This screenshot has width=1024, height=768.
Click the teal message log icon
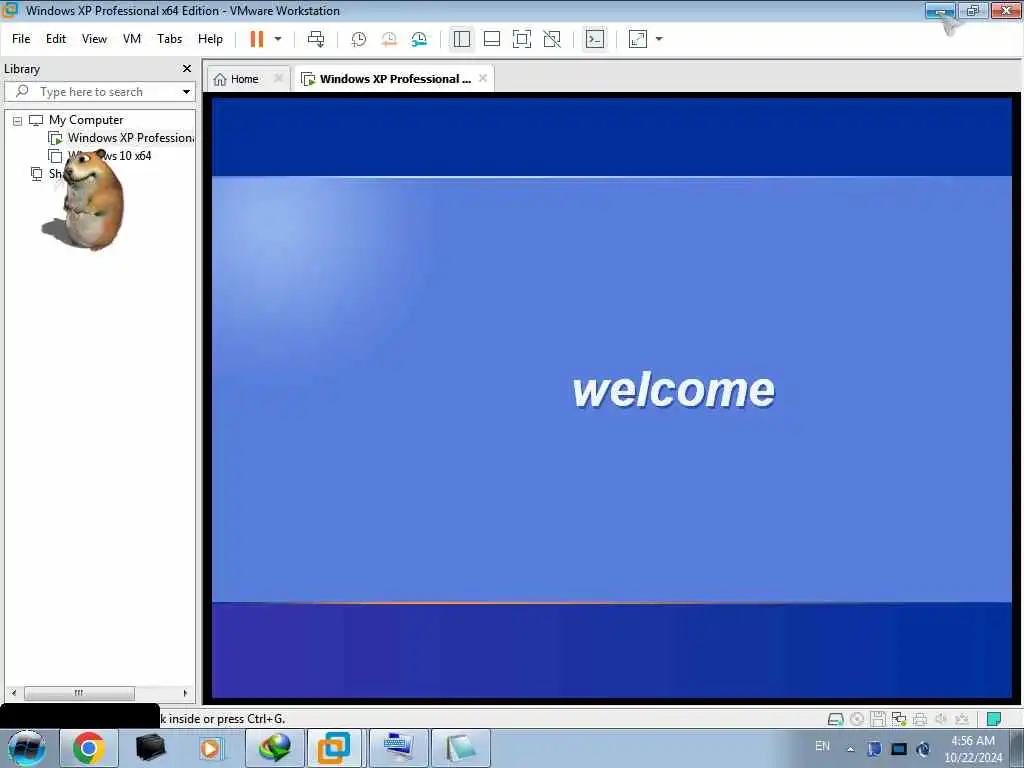[994, 720]
